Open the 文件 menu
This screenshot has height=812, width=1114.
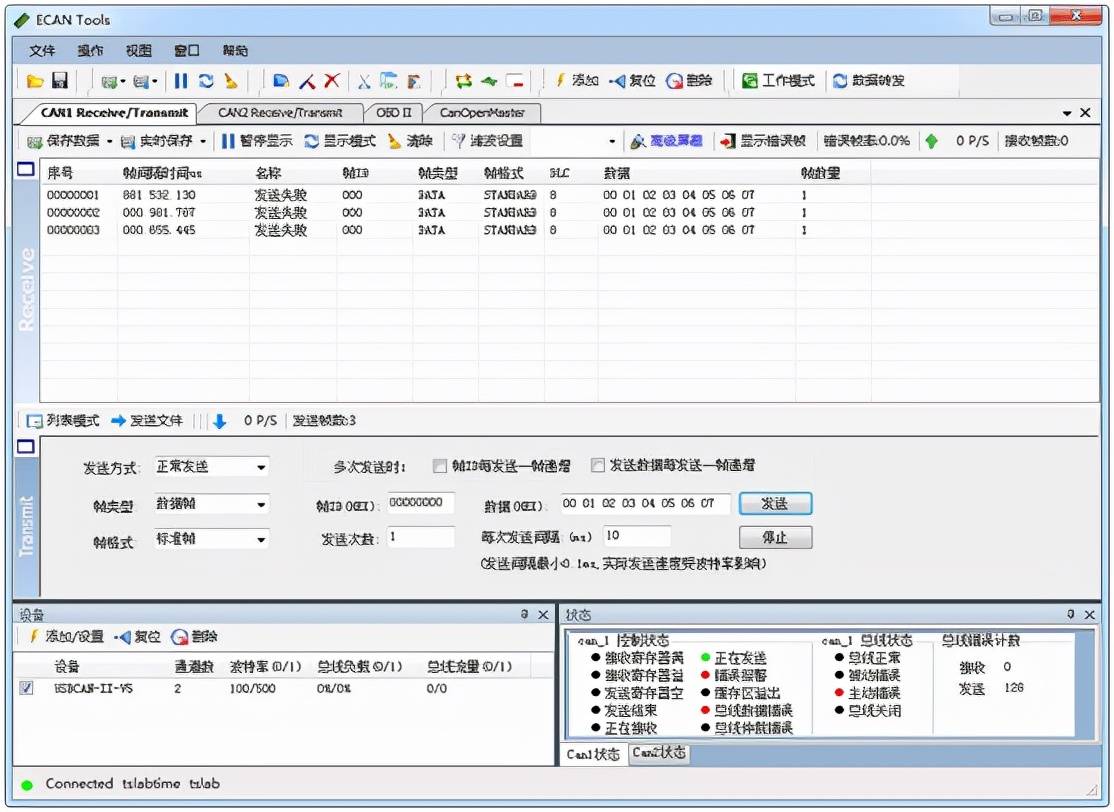pyautogui.click(x=42, y=50)
